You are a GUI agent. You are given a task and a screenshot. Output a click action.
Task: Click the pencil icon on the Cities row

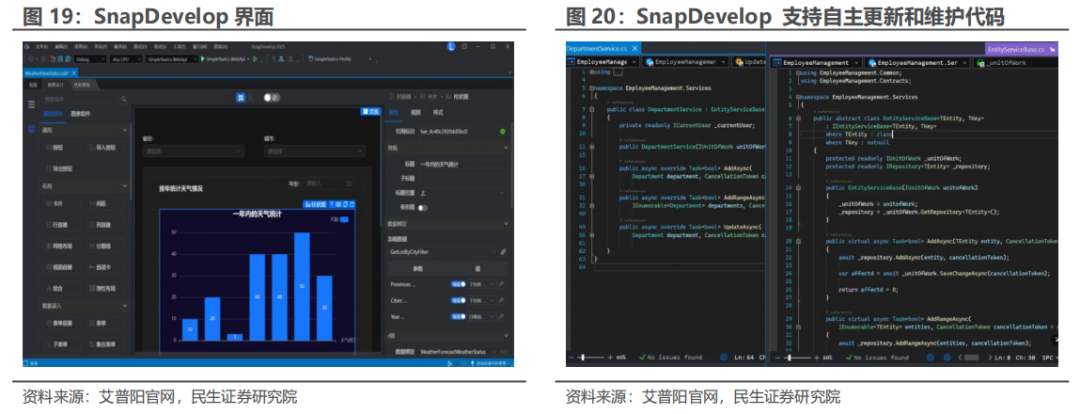501,300
